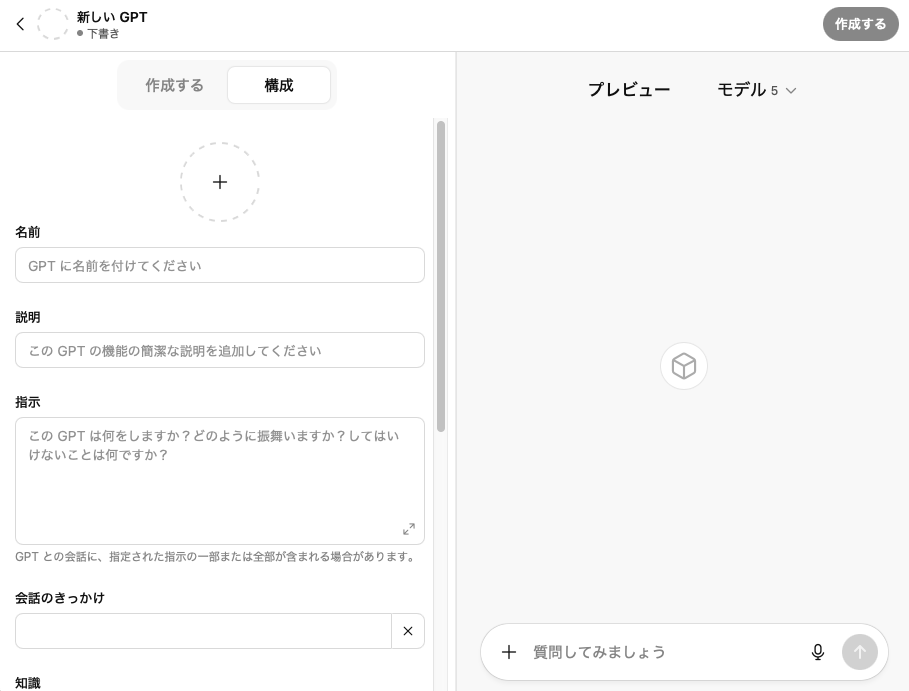Click the back arrow to exit GPT editor
Screen dimensions: 909x691
(x=21, y=24)
